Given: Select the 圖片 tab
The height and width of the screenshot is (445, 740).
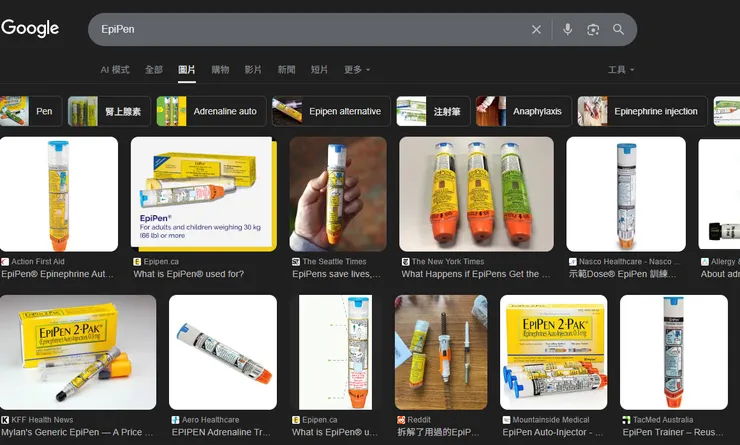Looking at the screenshot, I should click(186, 70).
